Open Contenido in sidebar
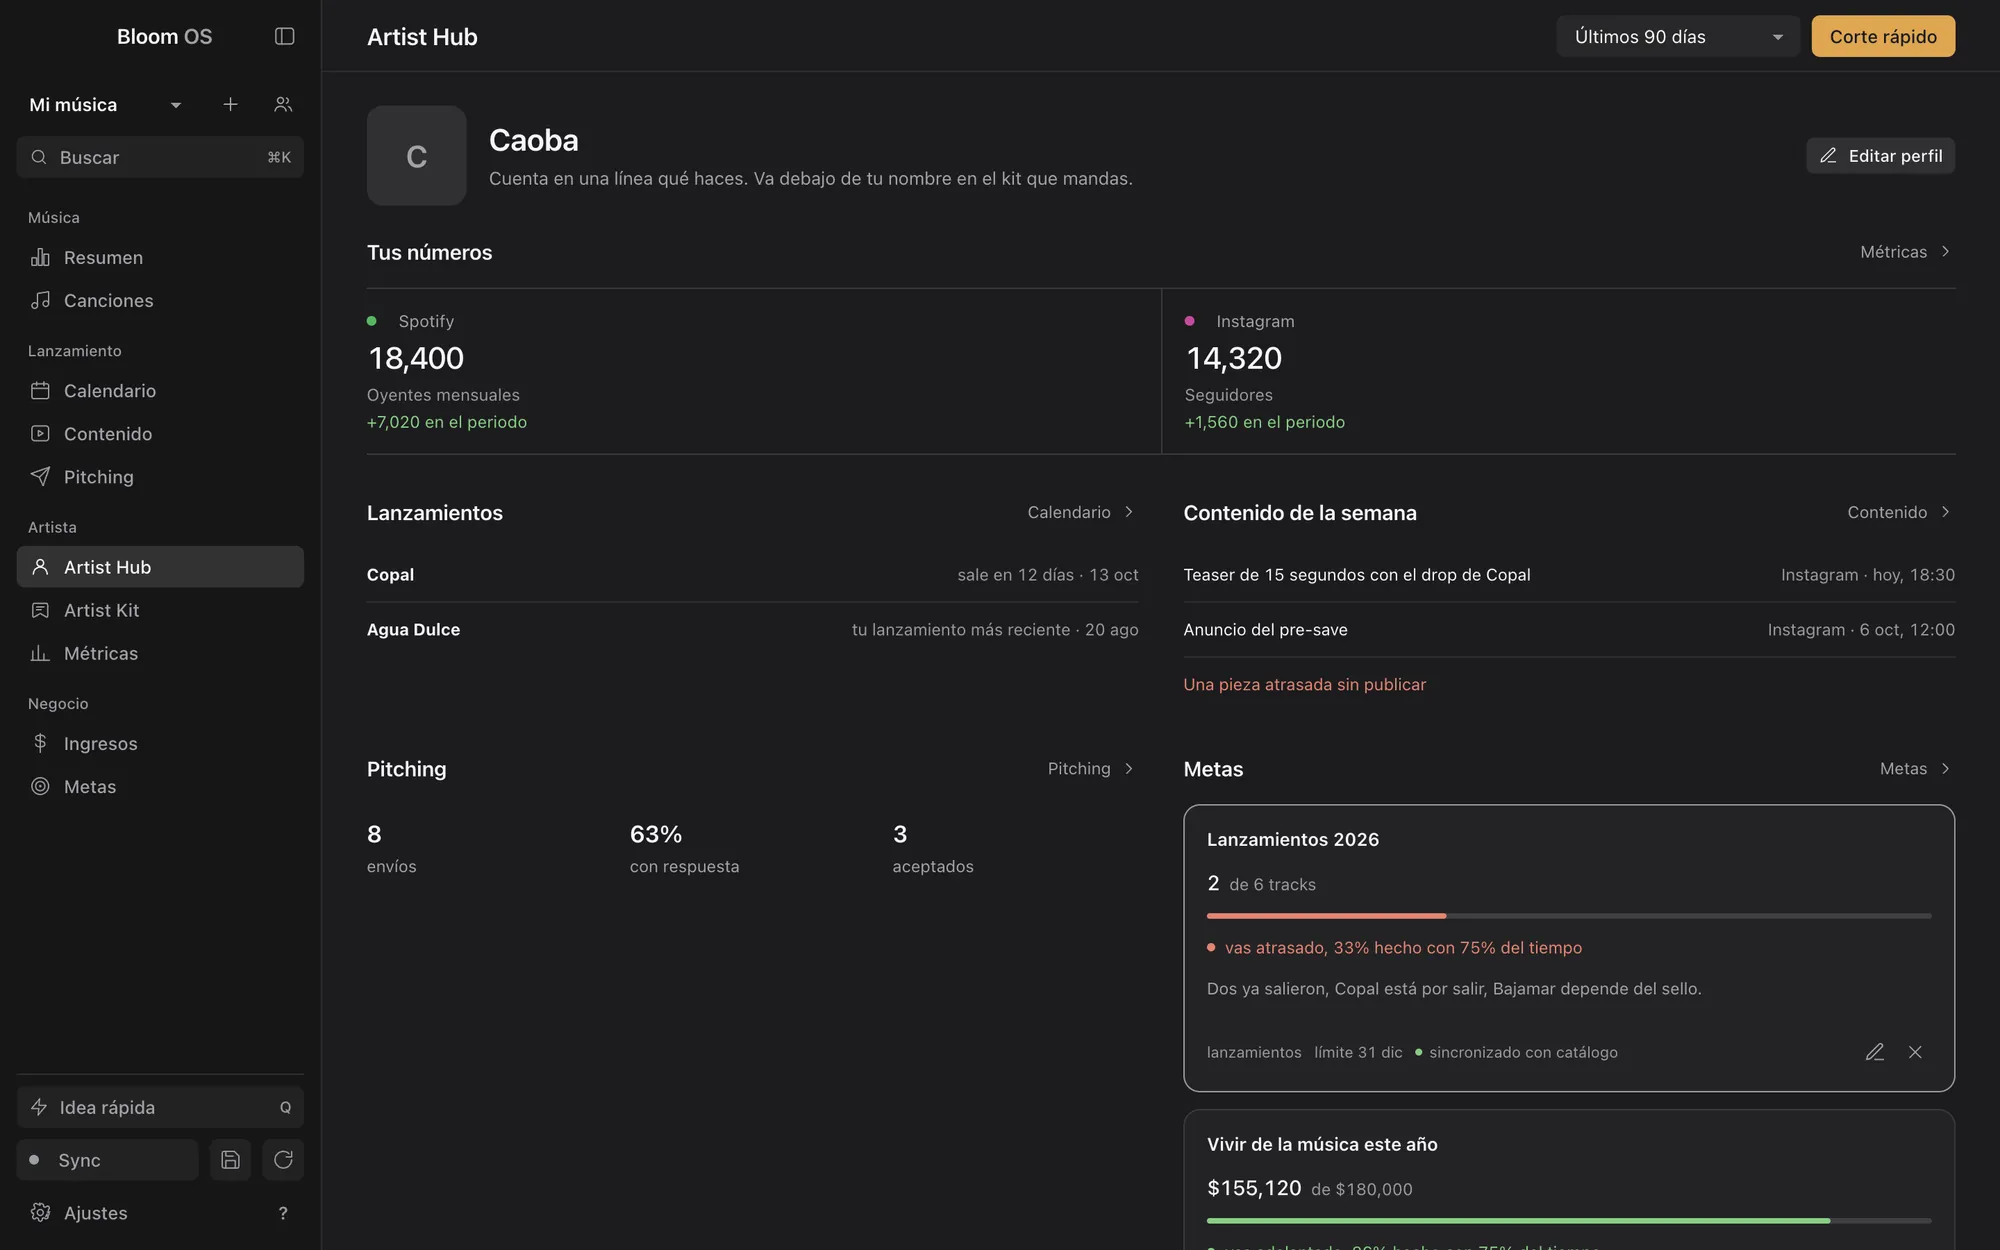 (160, 434)
